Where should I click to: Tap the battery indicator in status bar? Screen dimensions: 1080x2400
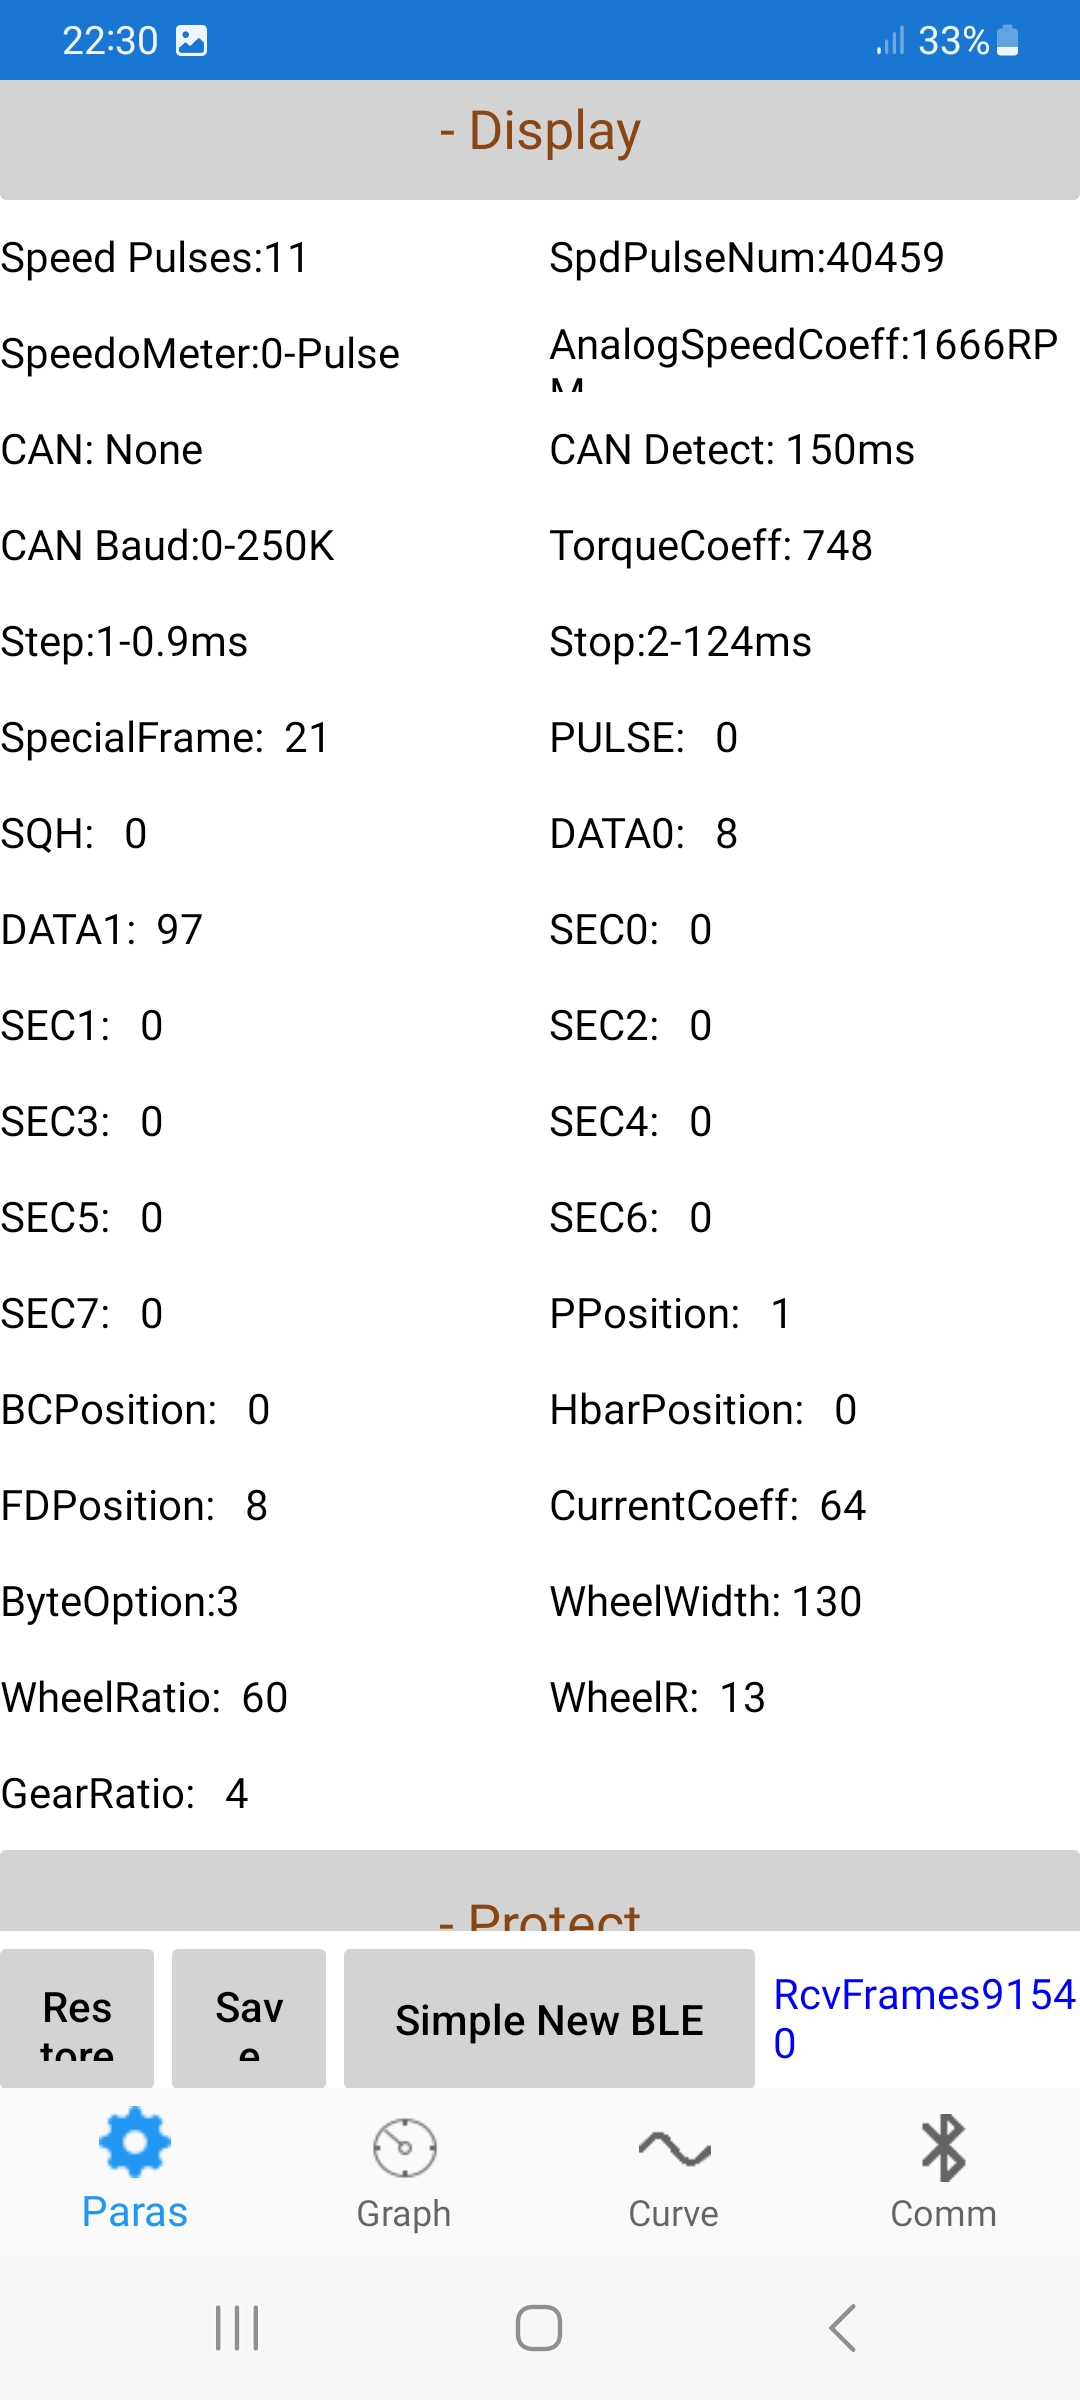click(1008, 41)
